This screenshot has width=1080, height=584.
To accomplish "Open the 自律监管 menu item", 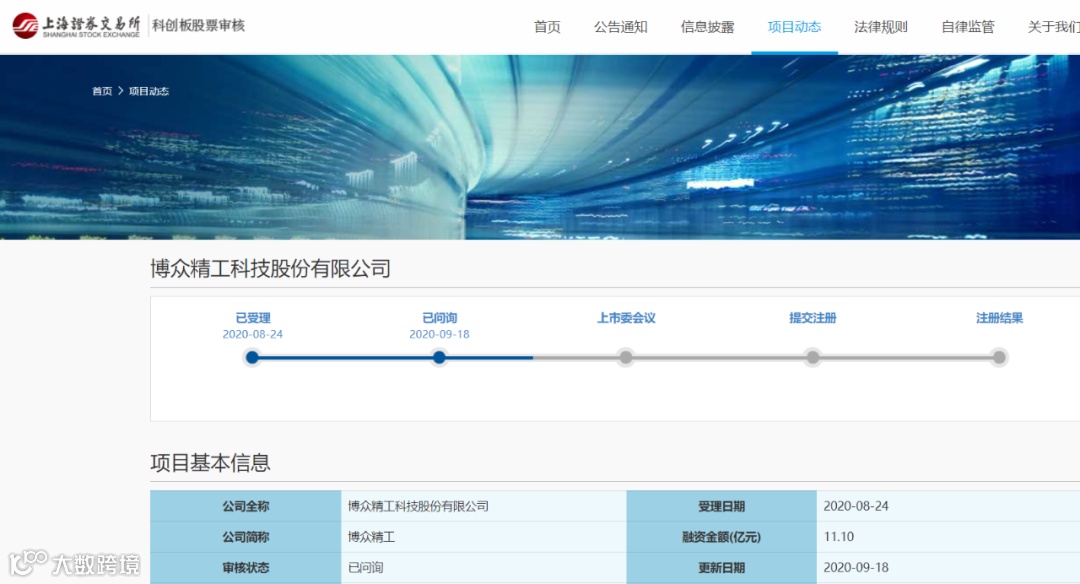I will (968, 27).
